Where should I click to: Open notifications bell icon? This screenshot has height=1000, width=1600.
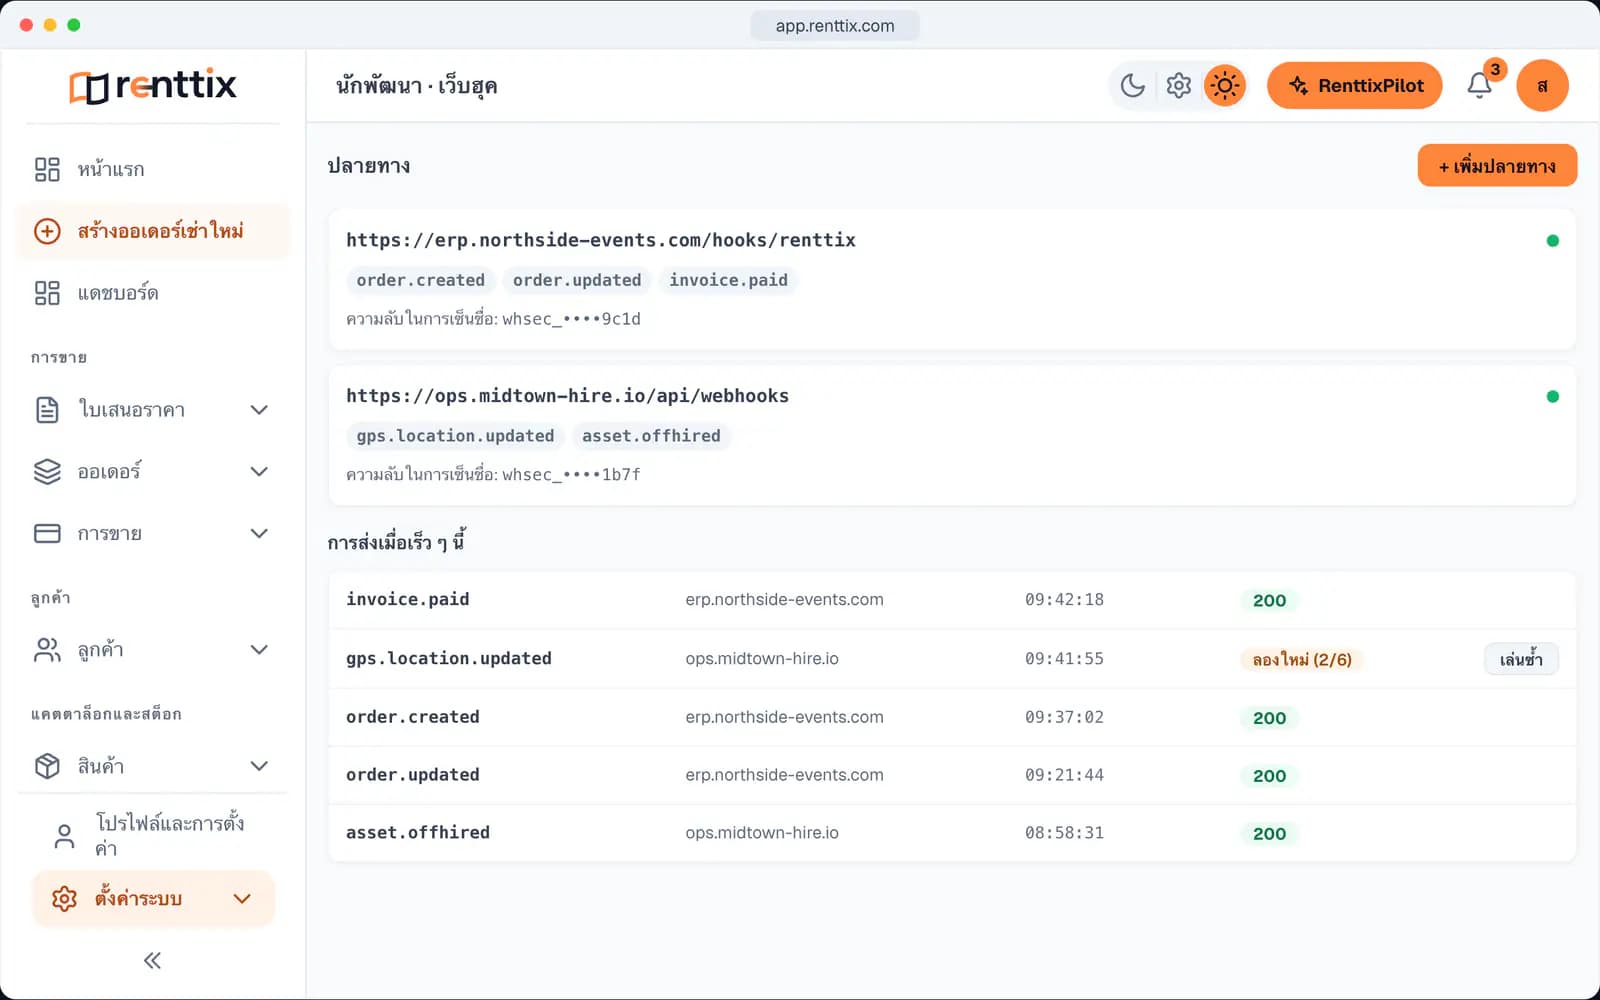(x=1480, y=86)
